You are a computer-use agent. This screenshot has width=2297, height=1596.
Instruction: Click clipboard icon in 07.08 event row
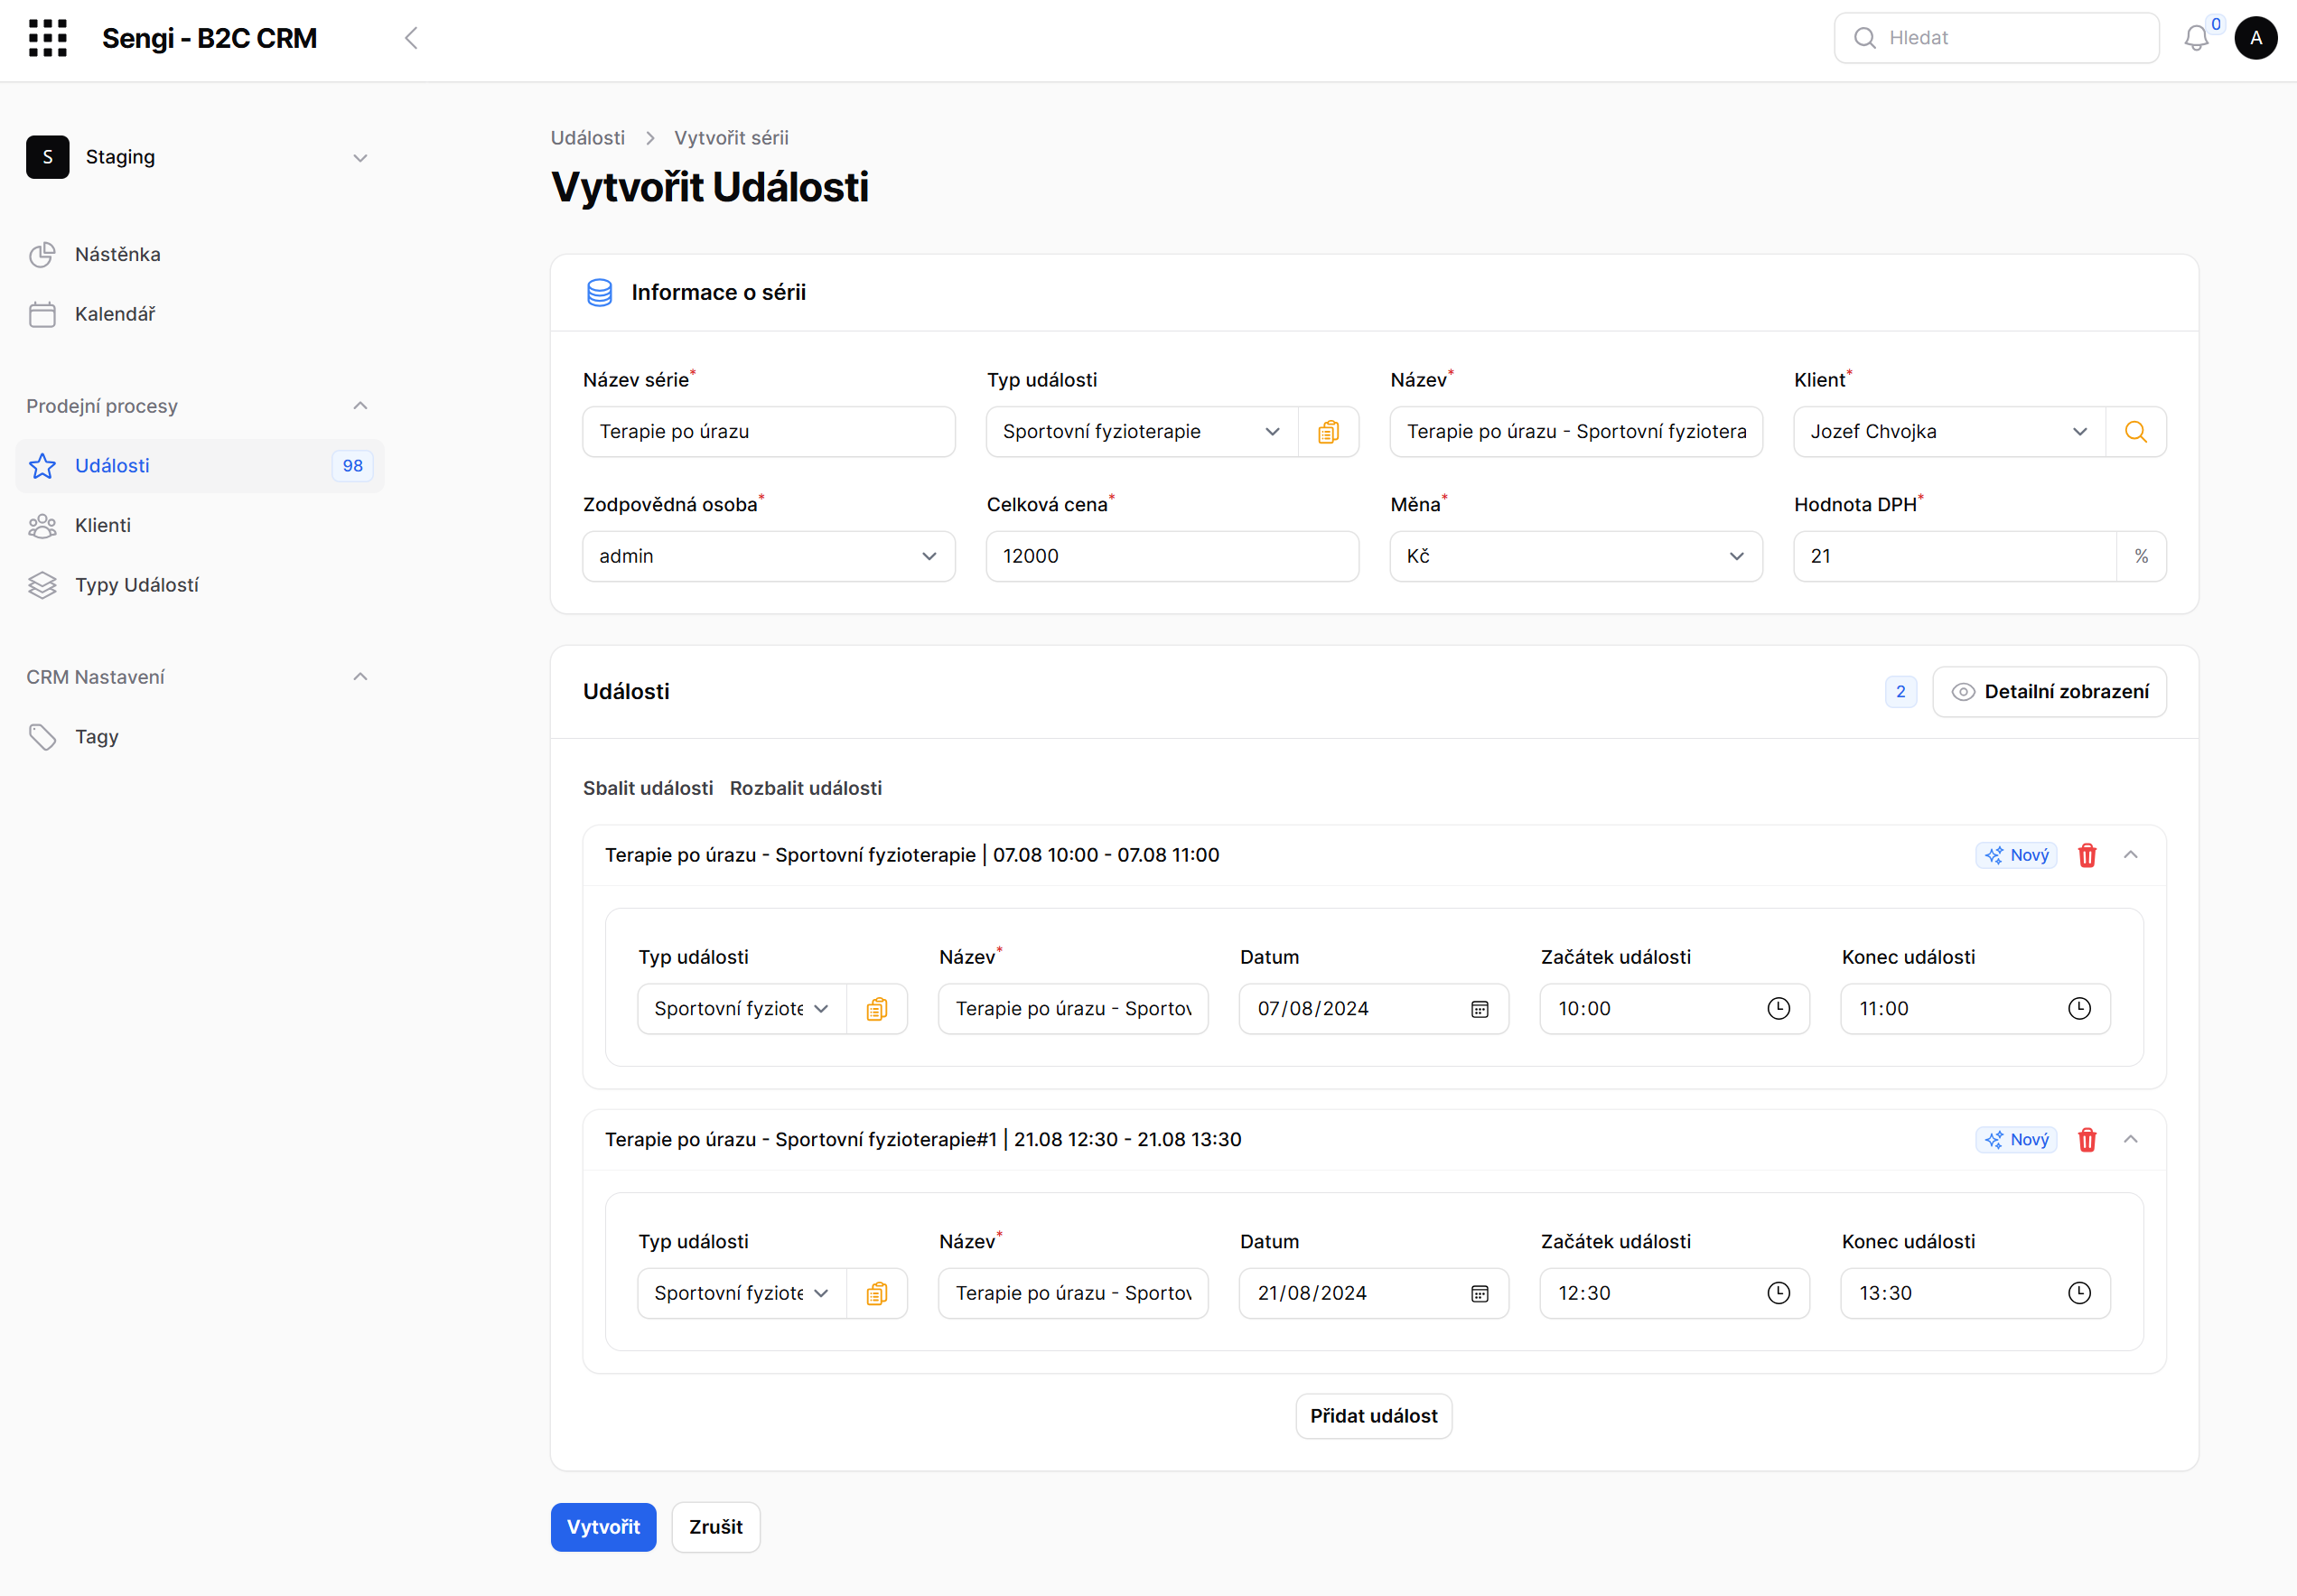877,1009
